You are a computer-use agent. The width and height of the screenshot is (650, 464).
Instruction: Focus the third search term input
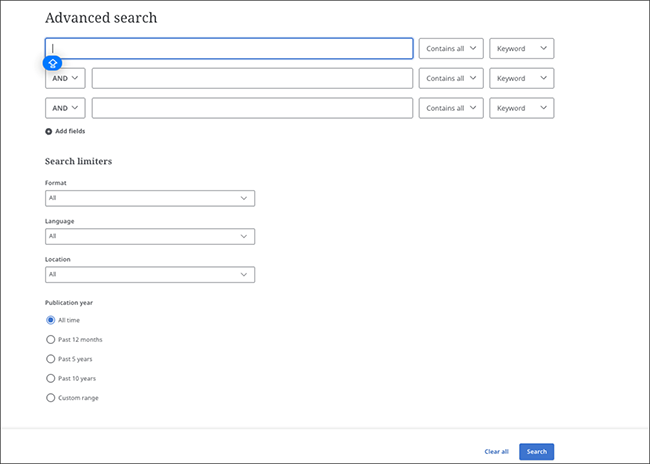coord(252,108)
